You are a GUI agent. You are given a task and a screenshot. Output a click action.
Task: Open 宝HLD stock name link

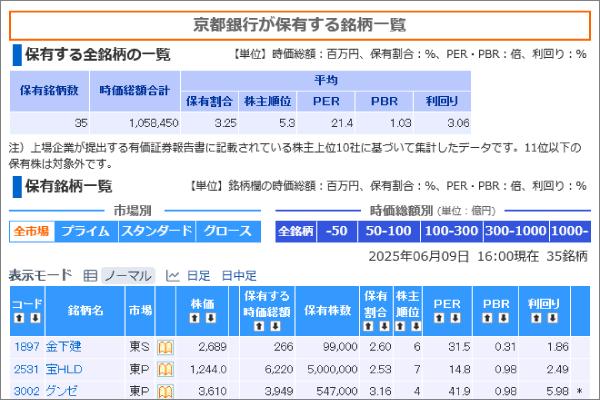click(64, 369)
